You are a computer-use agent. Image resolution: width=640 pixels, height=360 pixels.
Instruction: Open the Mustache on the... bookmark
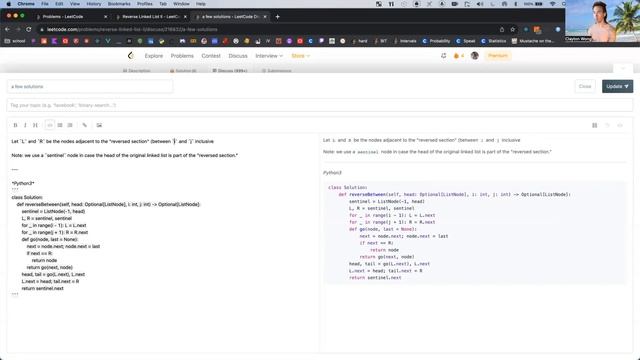coord(533,41)
